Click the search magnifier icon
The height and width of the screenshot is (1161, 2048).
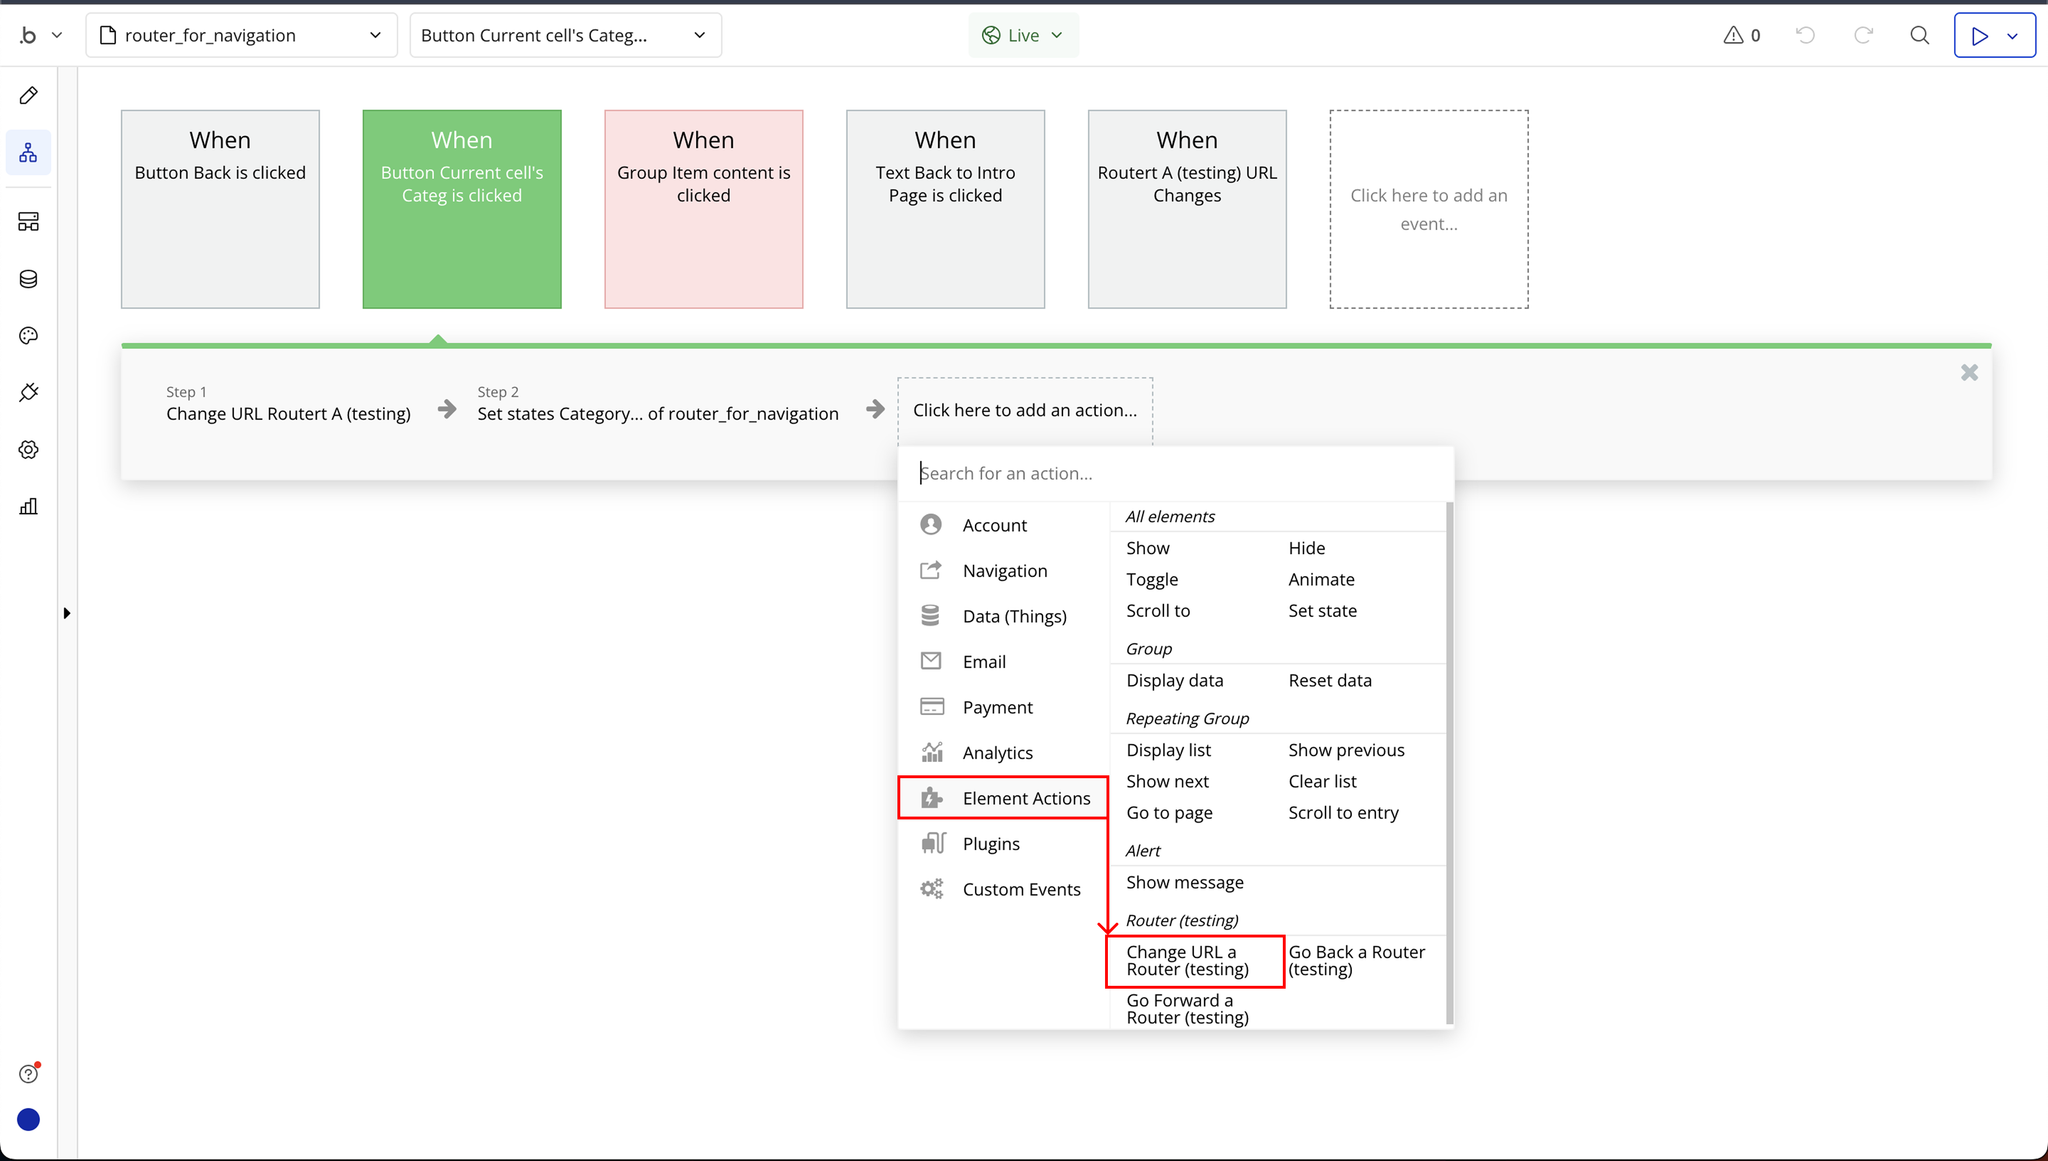pyautogui.click(x=1919, y=35)
